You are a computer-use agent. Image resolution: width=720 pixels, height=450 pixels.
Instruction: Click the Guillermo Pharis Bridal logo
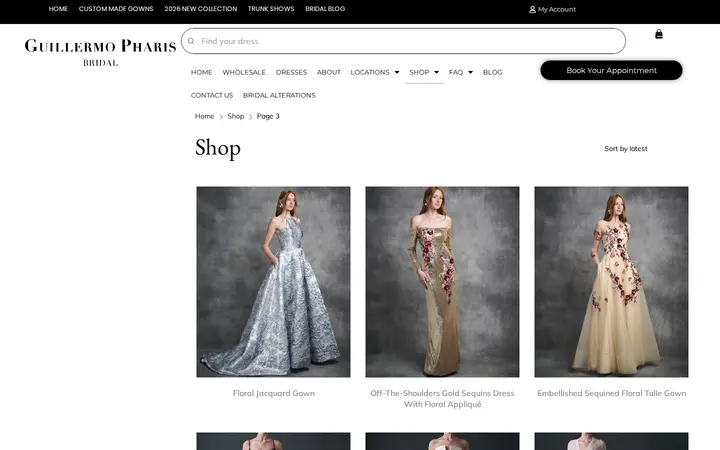[x=101, y=52]
